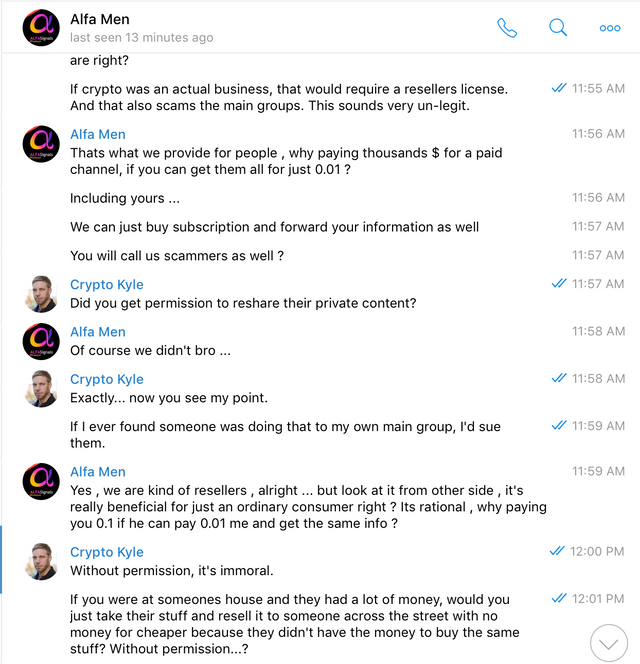This screenshot has height=664, width=640.
Task: Click sender name Alfa Men at 11:58 AM
Action: tap(98, 332)
